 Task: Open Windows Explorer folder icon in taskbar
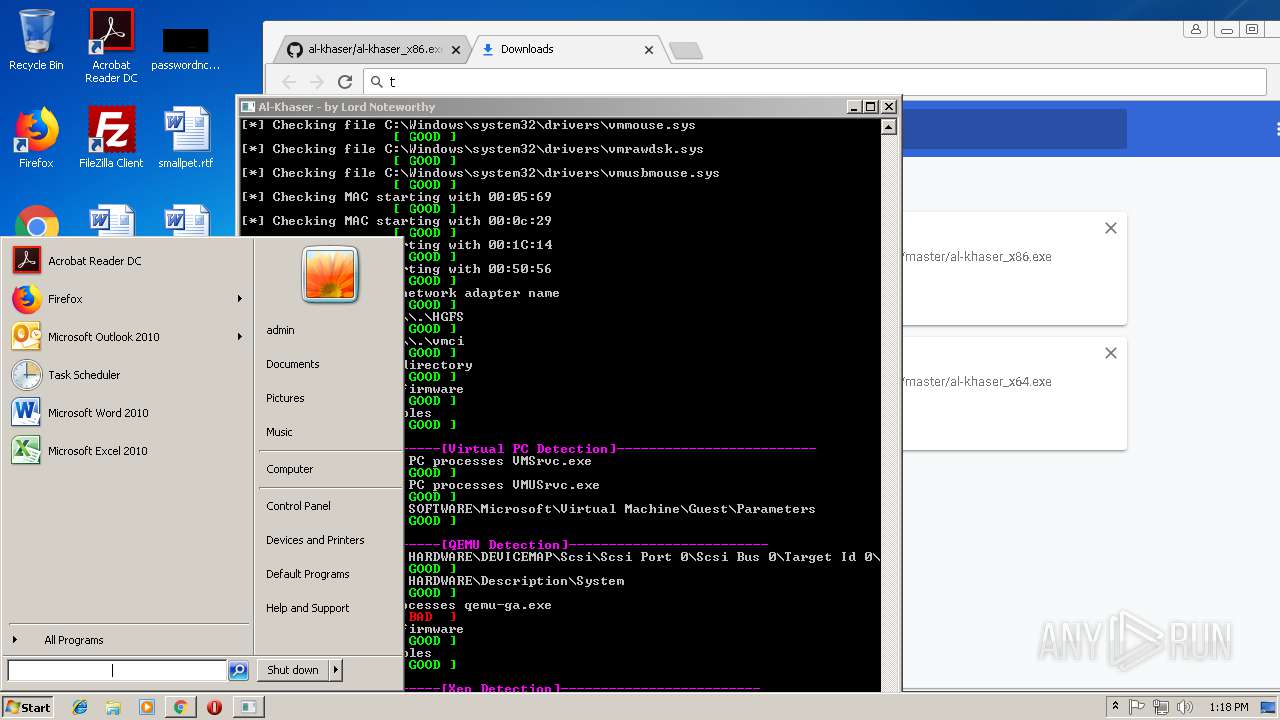coord(113,707)
